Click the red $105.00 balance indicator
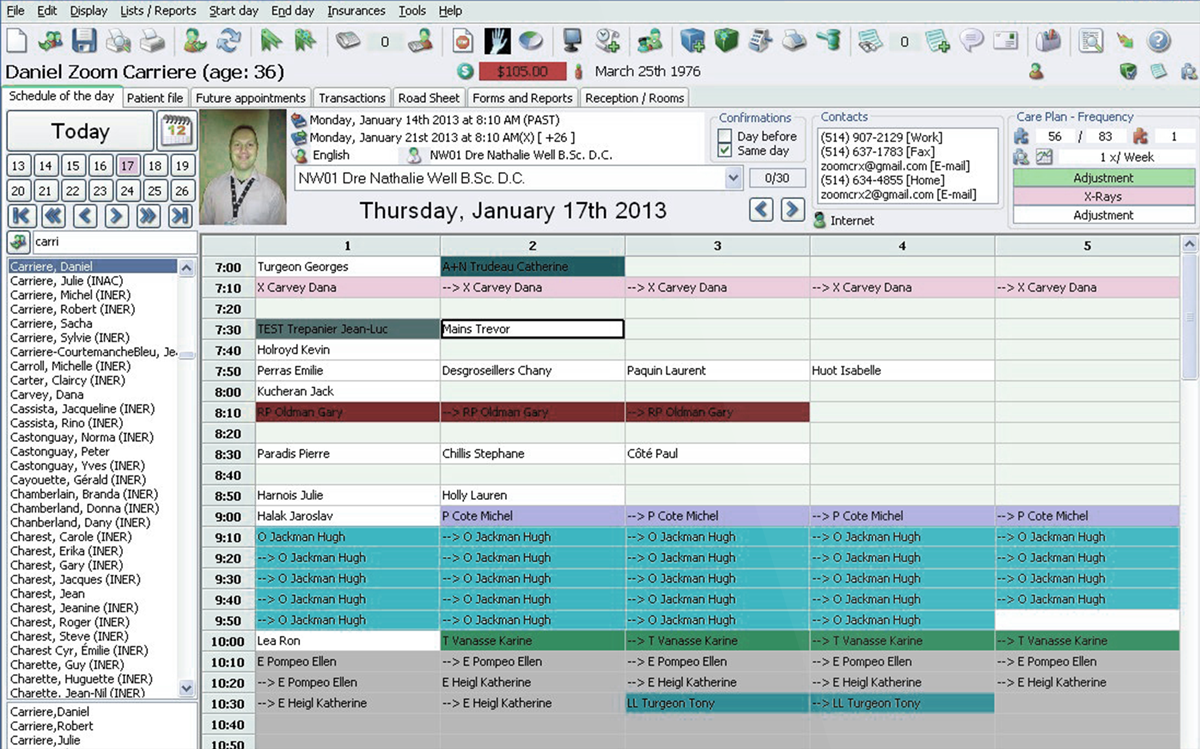Viewport: 1200px width, 749px height. coord(522,72)
